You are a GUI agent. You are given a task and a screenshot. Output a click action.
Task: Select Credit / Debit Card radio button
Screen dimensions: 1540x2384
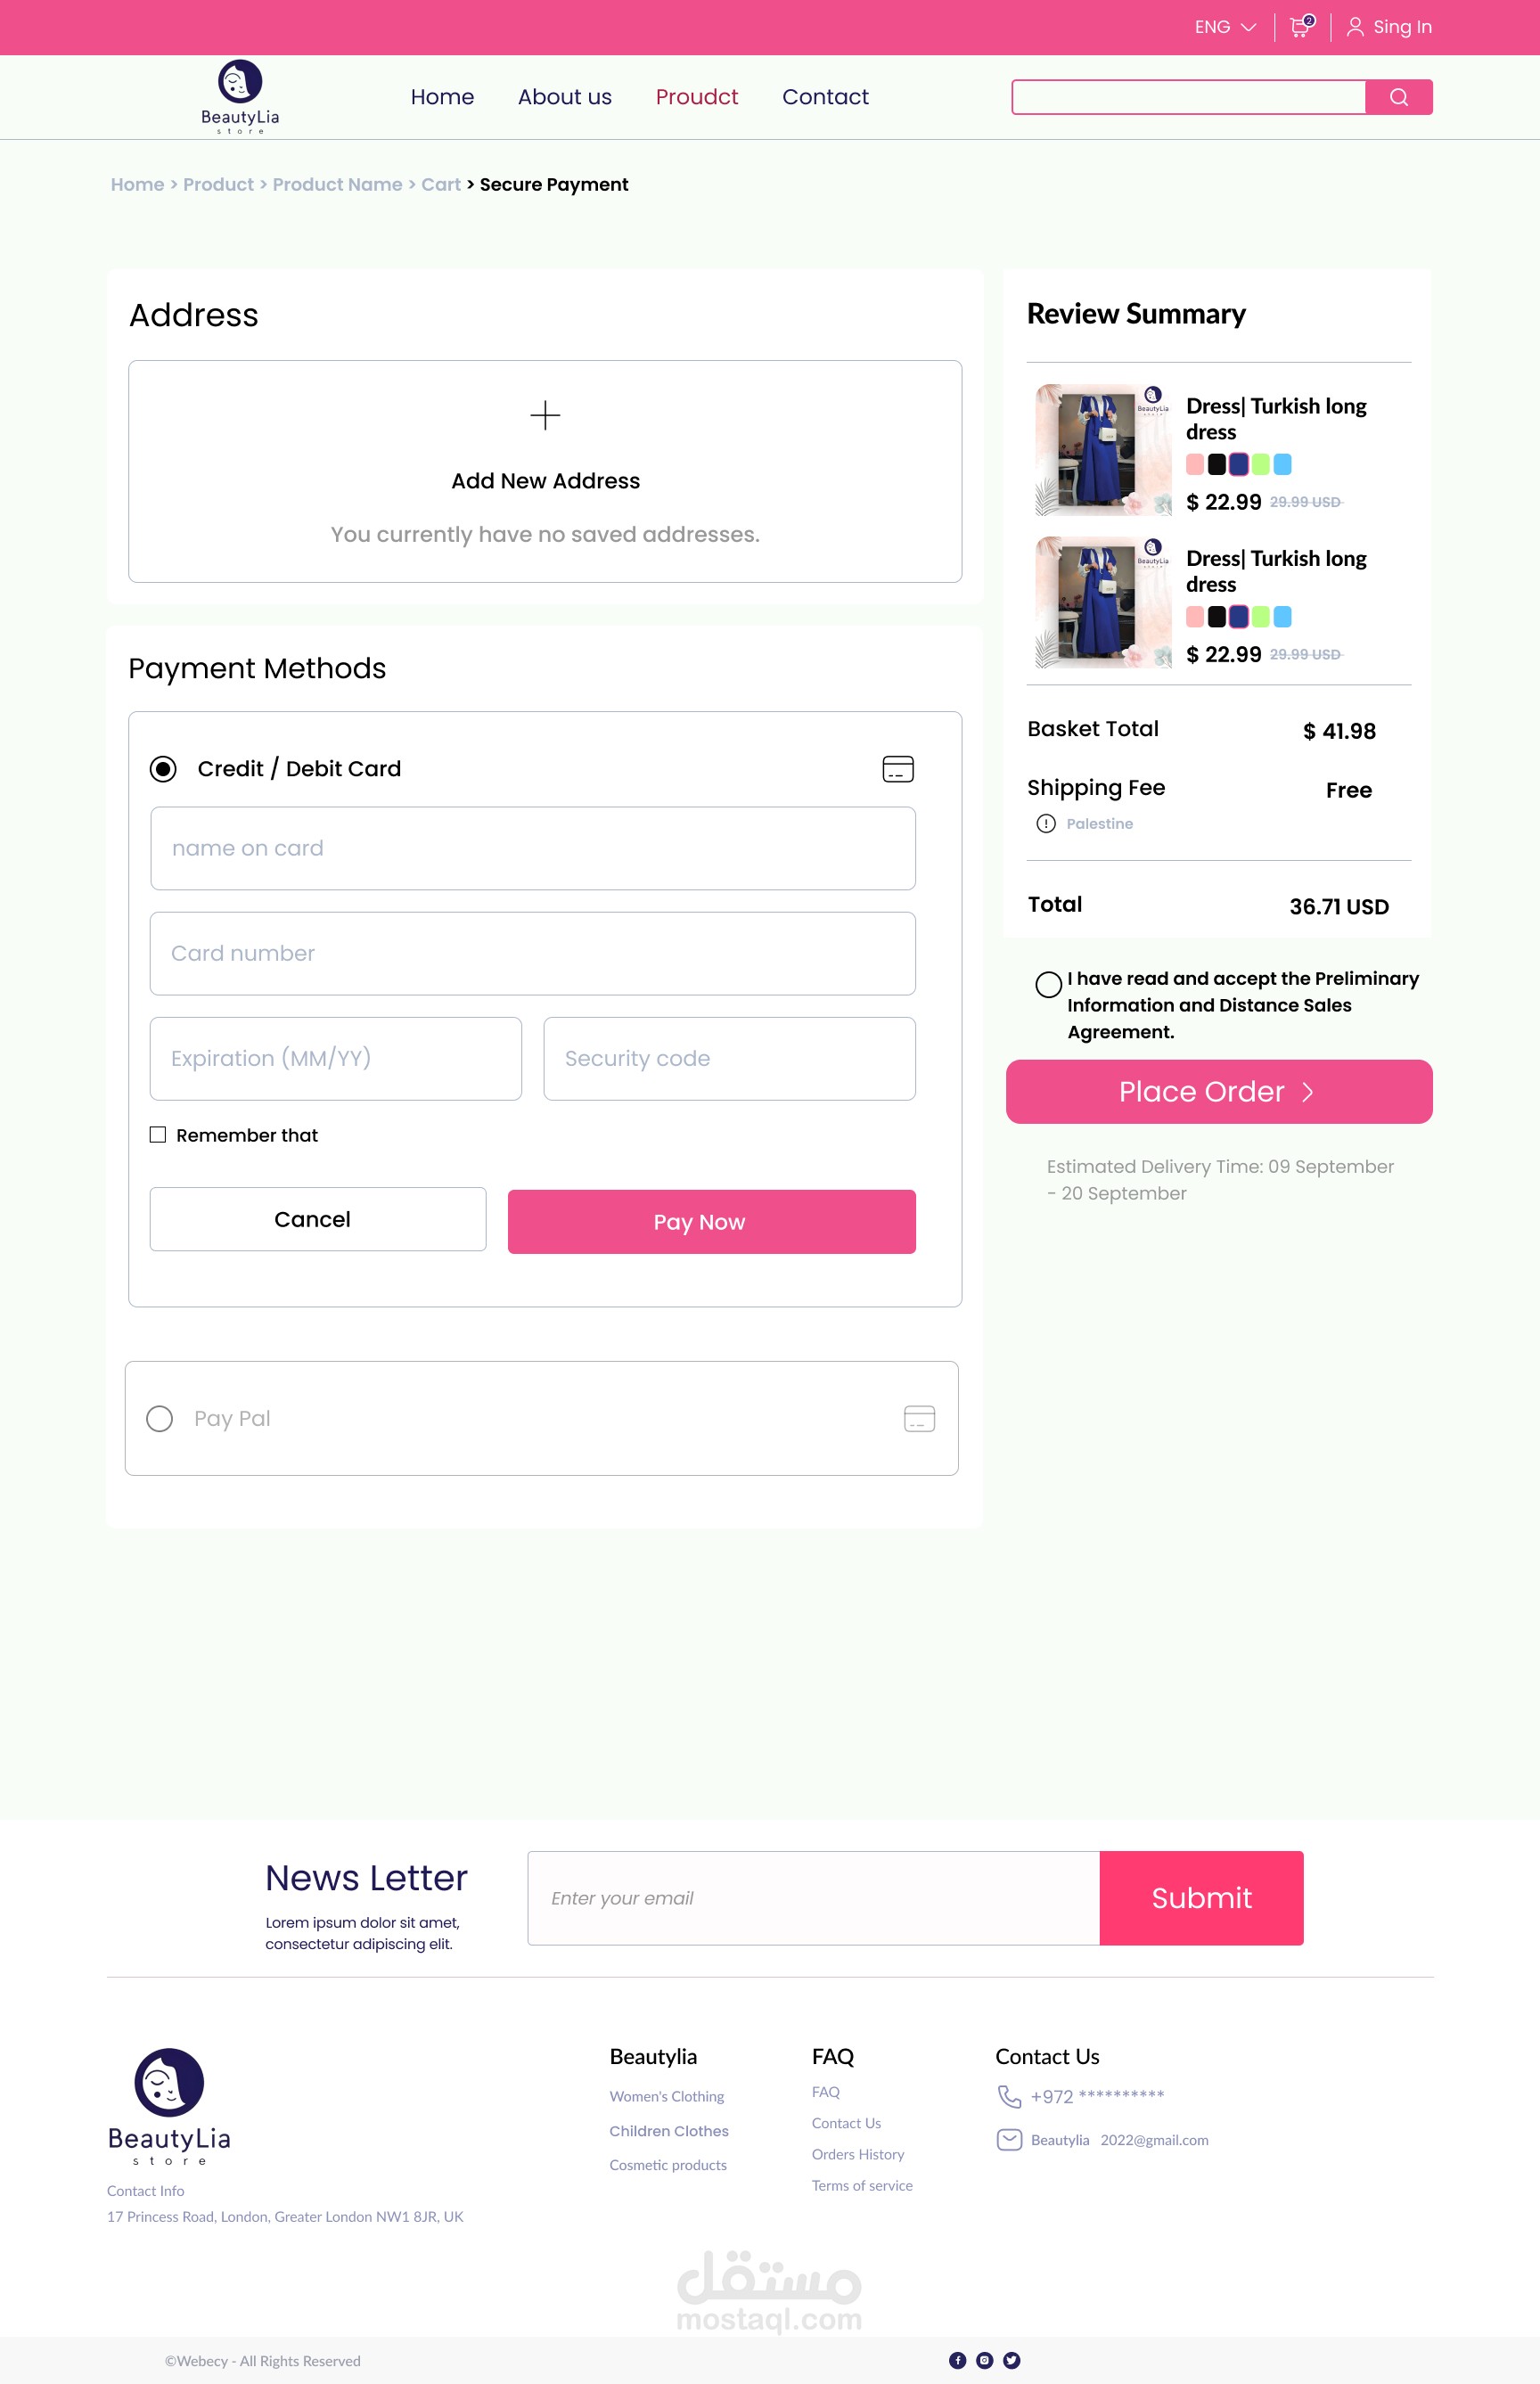coord(163,769)
